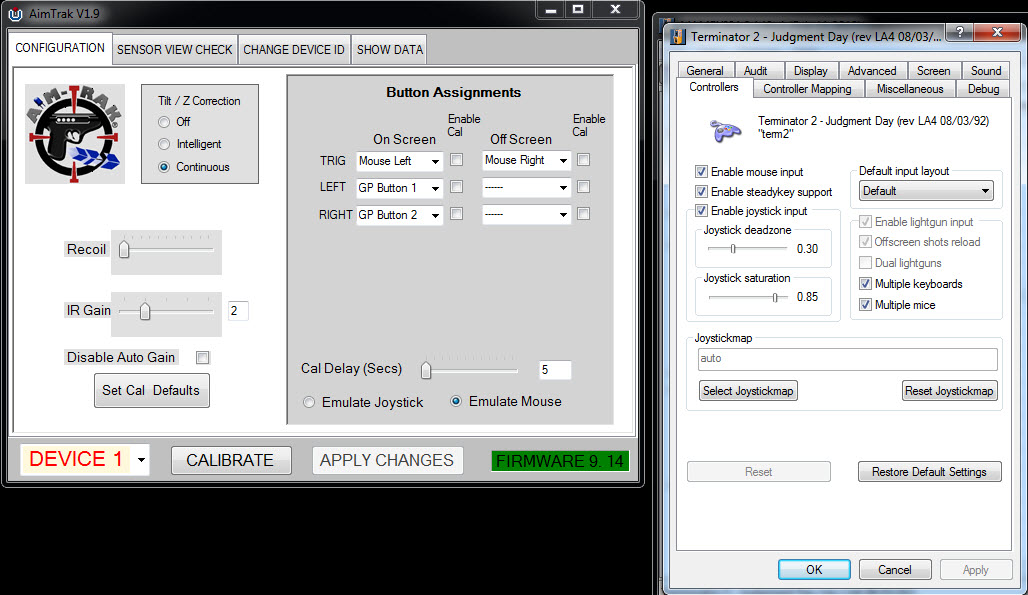Open the SHOW DATA tab
Image resolution: width=1028 pixels, height=595 pixels.
(x=389, y=50)
